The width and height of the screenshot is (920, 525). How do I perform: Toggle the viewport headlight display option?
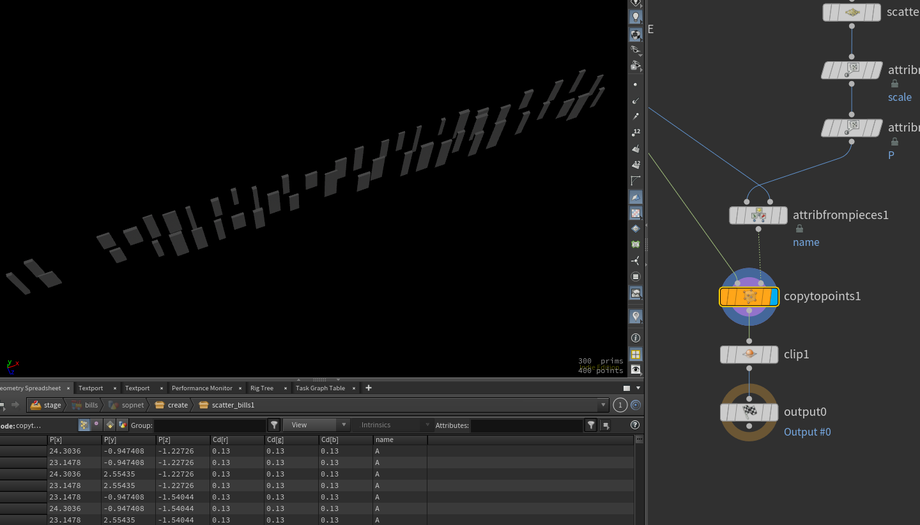tap(635, 317)
